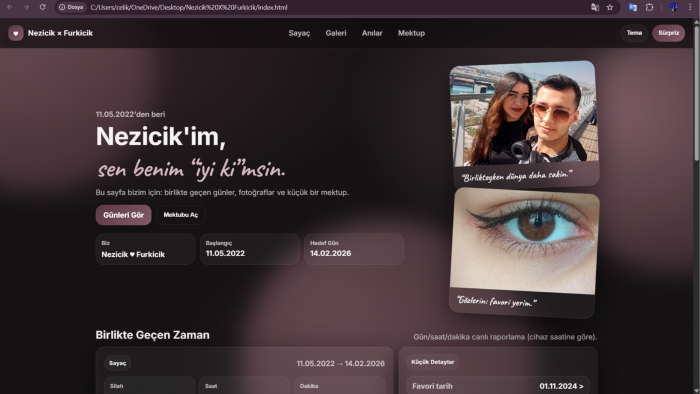The width and height of the screenshot is (700, 394).
Task: Click the Mektubu Aç button
Action: [180, 215]
